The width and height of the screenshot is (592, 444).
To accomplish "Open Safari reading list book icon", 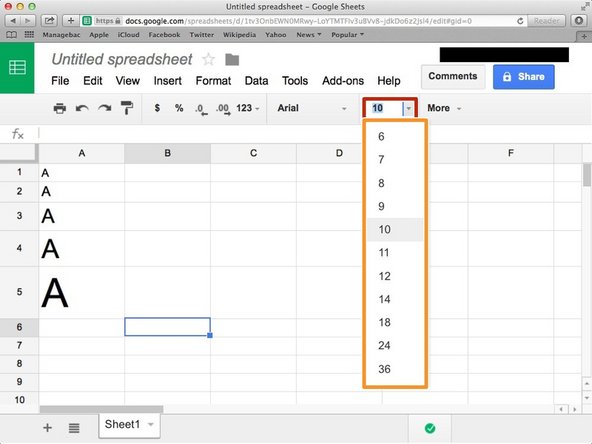I will (12, 35).
